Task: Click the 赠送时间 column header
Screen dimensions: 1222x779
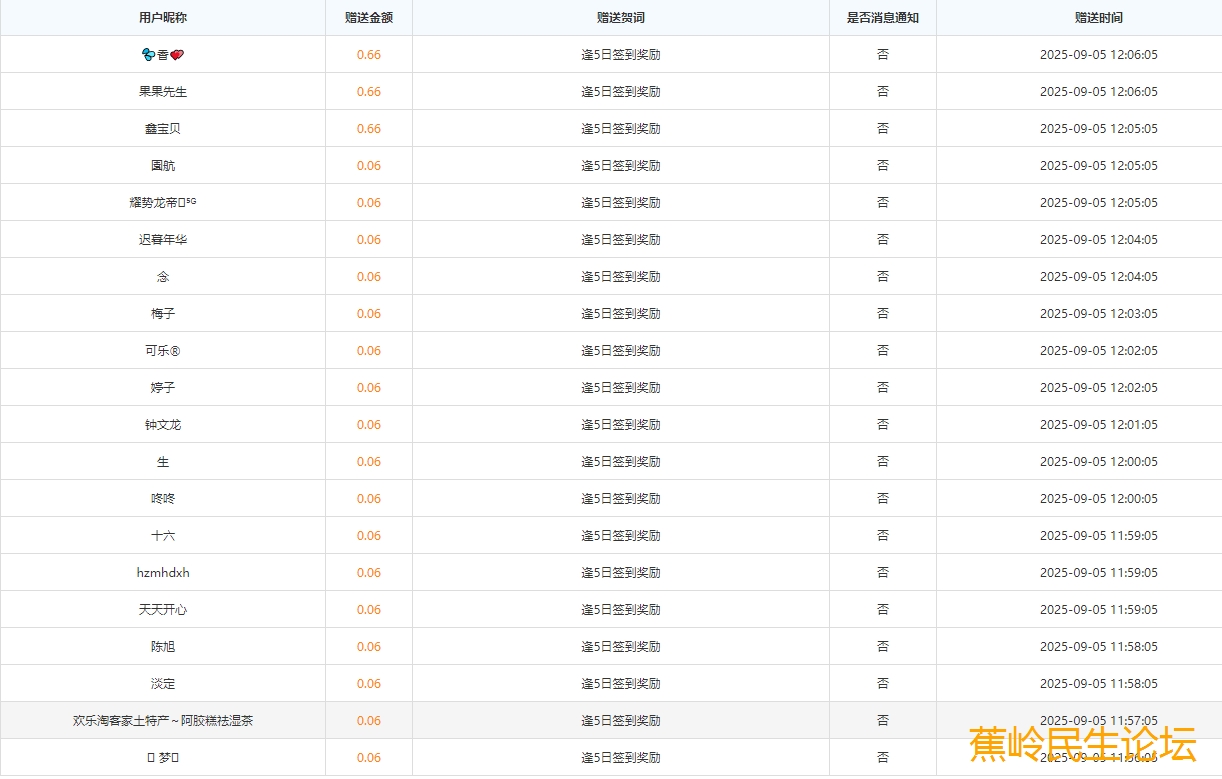Action: [1098, 18]
